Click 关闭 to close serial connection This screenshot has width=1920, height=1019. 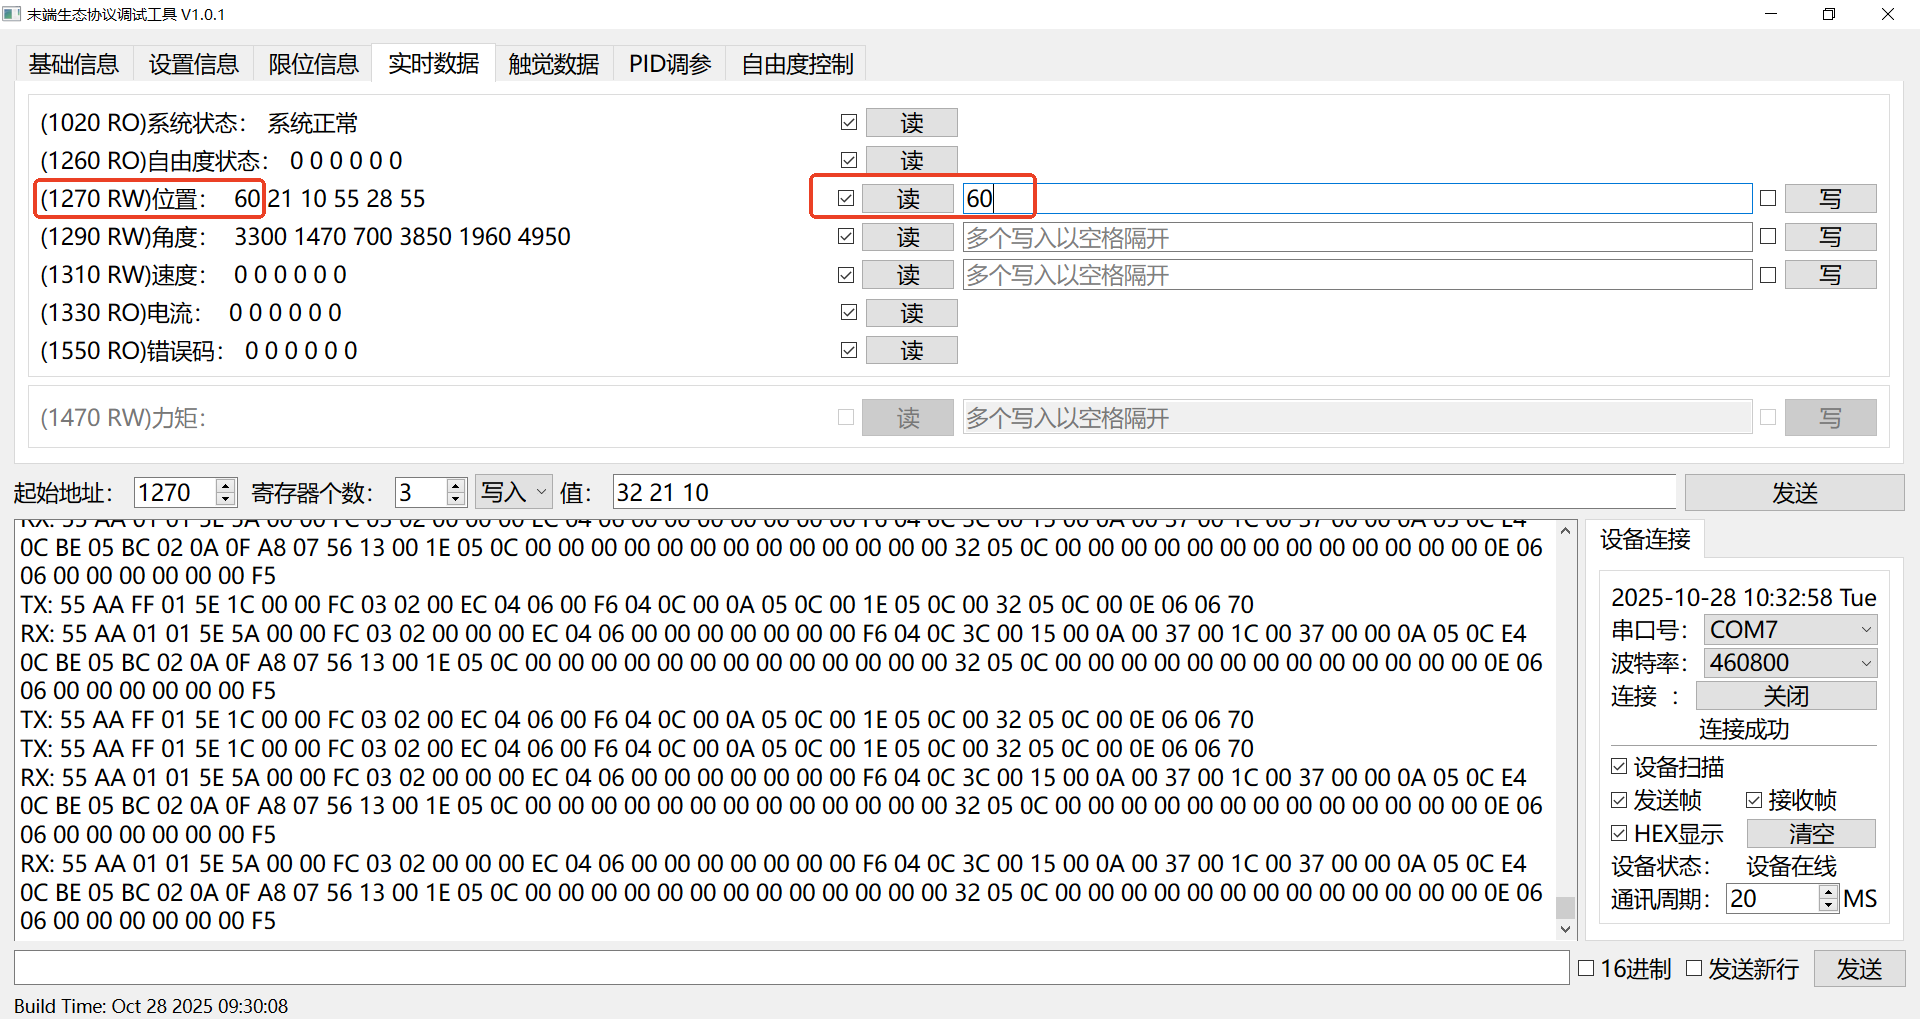[x=1786, y=696]
